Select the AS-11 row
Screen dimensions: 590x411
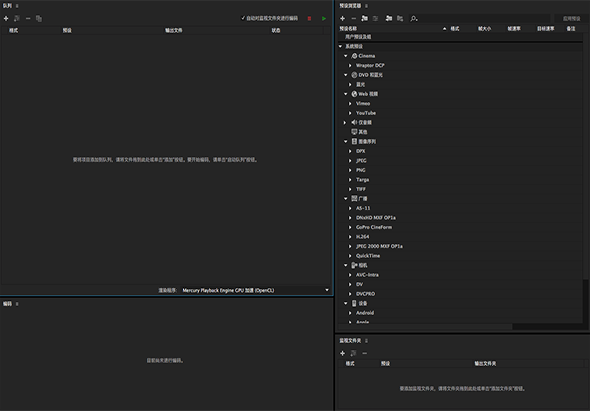(460, 208)
